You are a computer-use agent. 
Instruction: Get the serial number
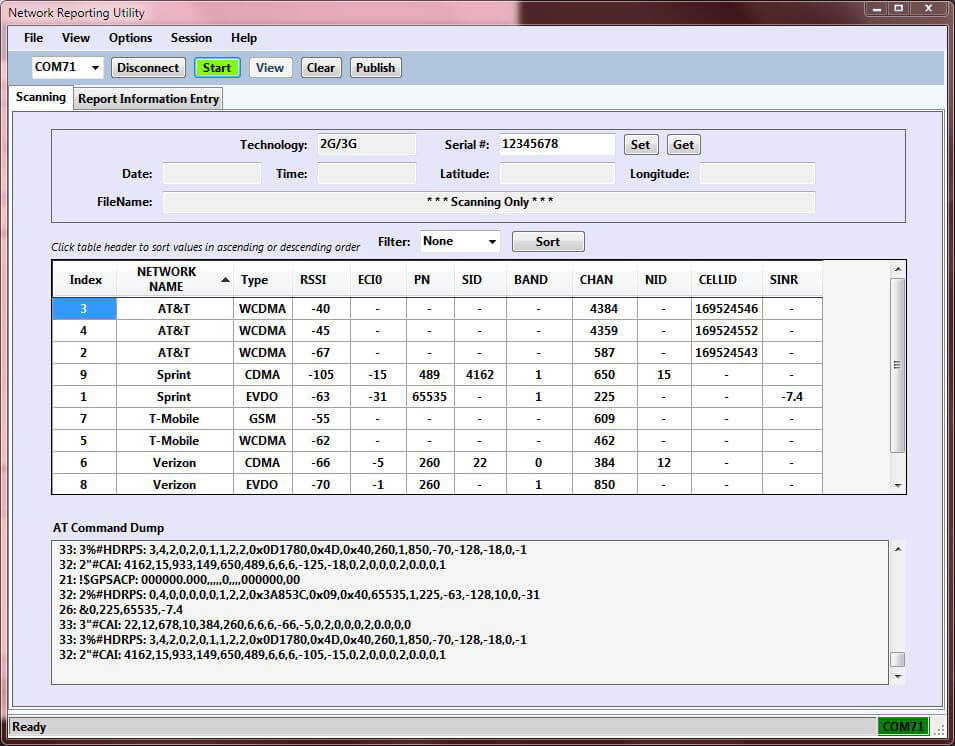(684, 144)
